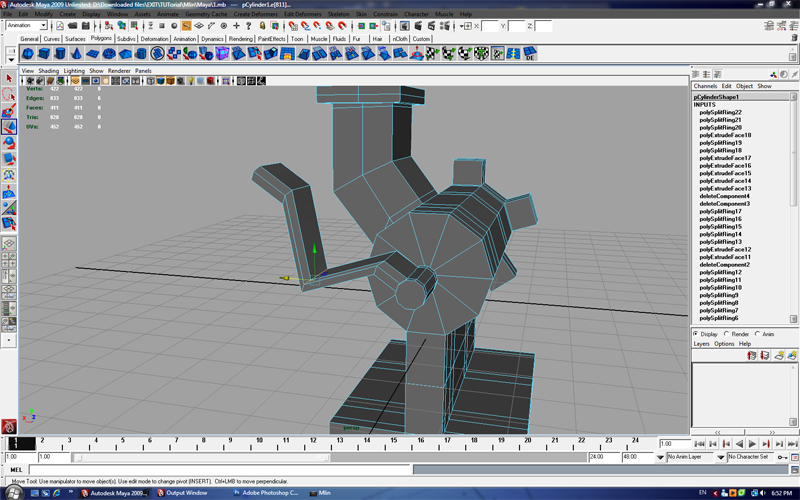Click the polygon cone shelf icon
The image size is (800, 500).
(77, 53)
